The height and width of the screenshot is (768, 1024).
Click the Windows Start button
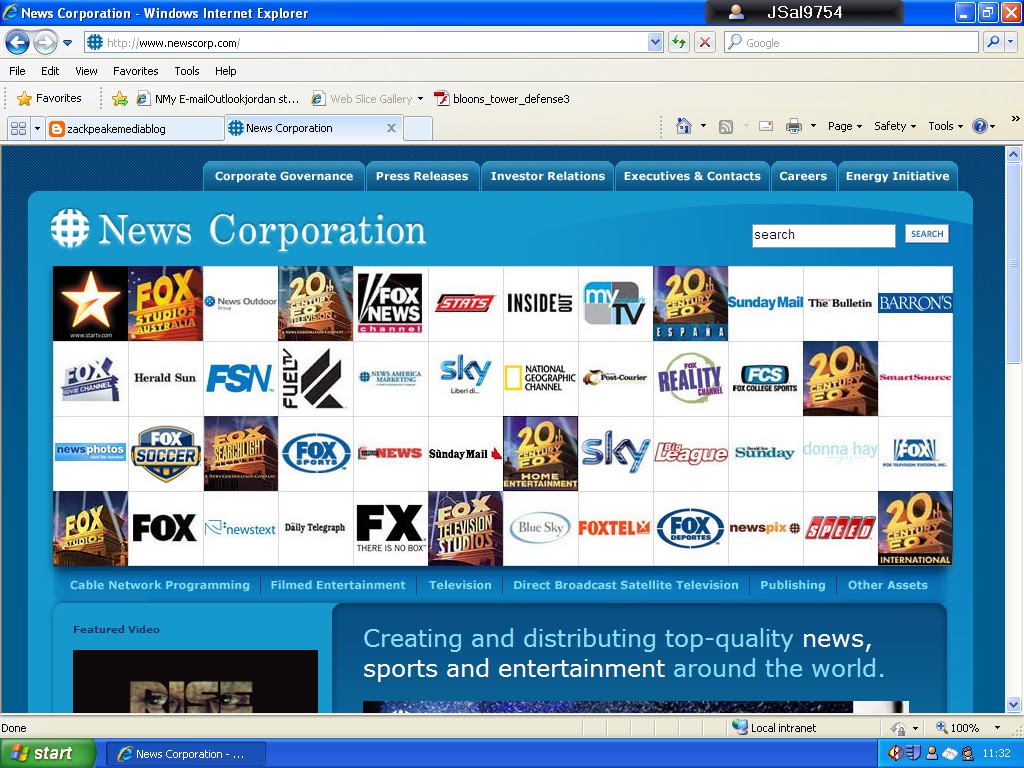[47, 754]
